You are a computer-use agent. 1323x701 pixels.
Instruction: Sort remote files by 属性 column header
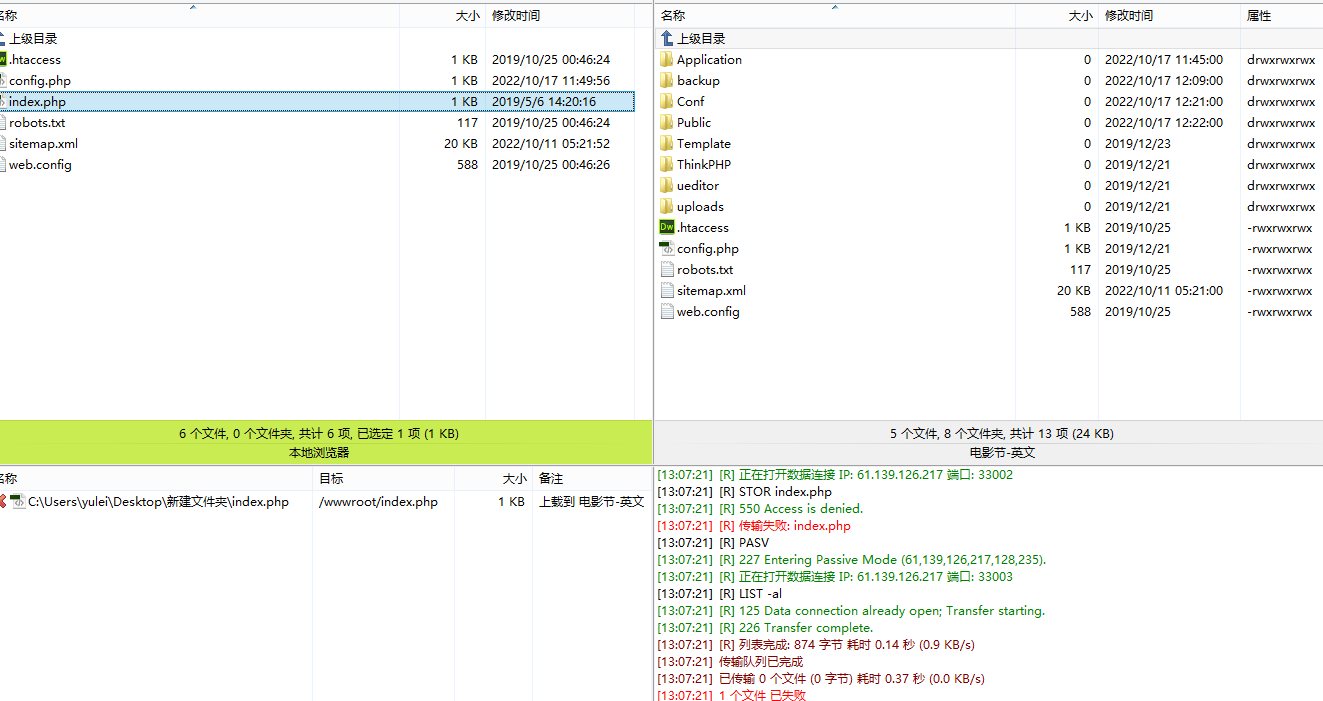point(1258,16)
